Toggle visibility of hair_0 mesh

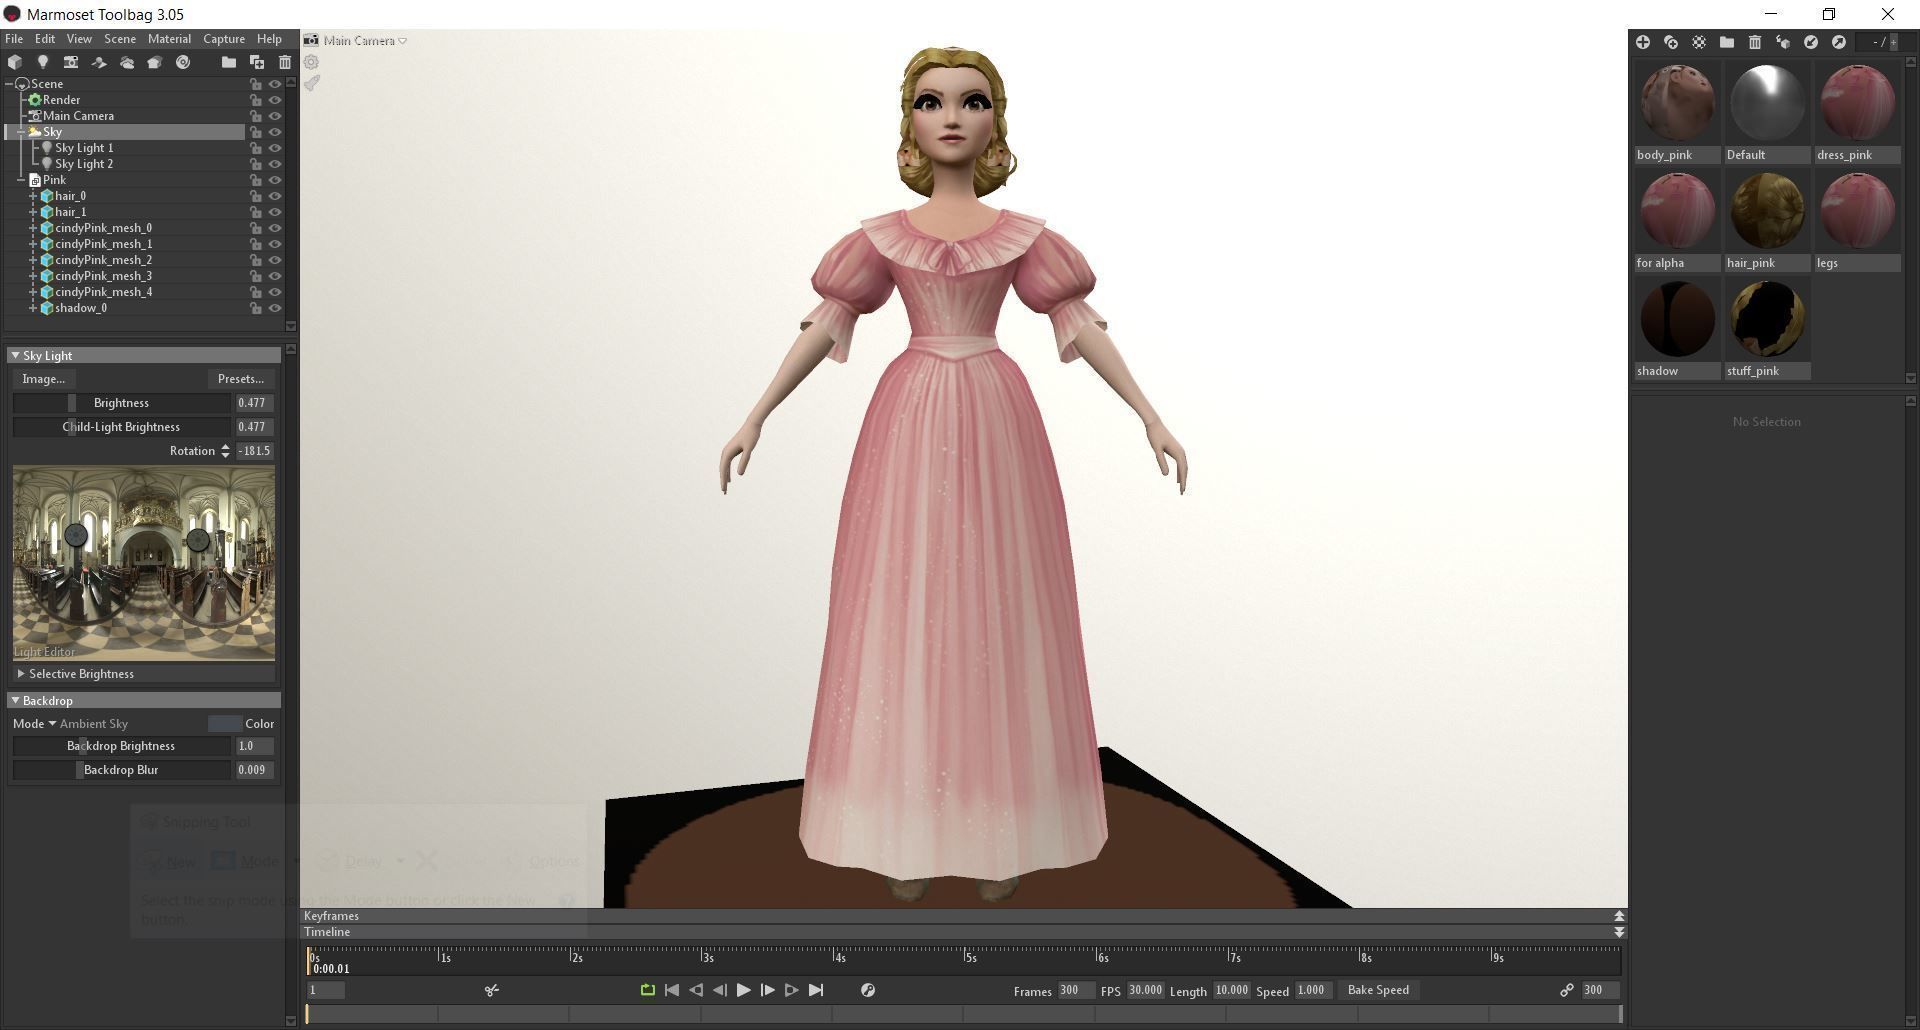(275, 196)
